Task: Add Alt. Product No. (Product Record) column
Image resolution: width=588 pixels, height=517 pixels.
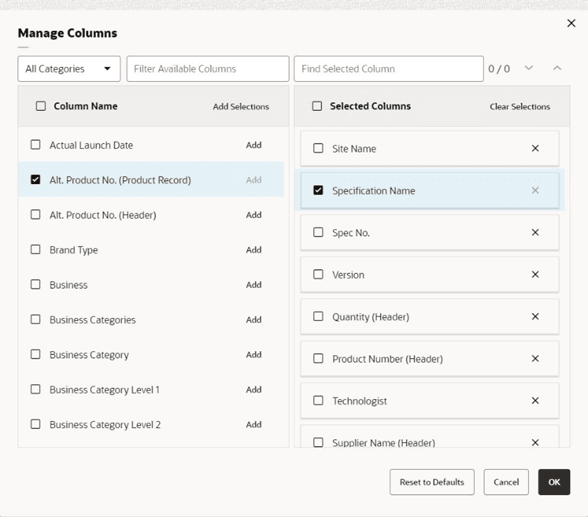Action: (x=254, y=180)
